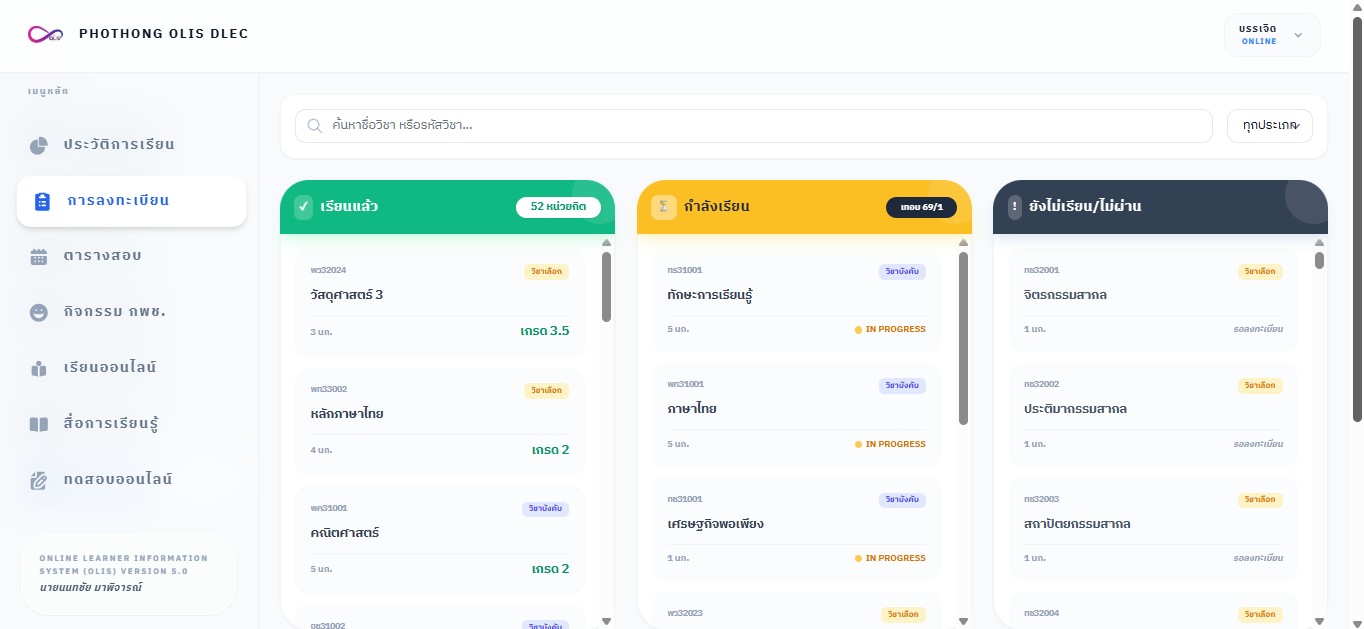Image resolution: width=1364 pixels, height=629 pixels.
Task: Click the exclamation icon in ยังไม่เรียน/ไม่ผ่าน header
Action: point(1015,207)
